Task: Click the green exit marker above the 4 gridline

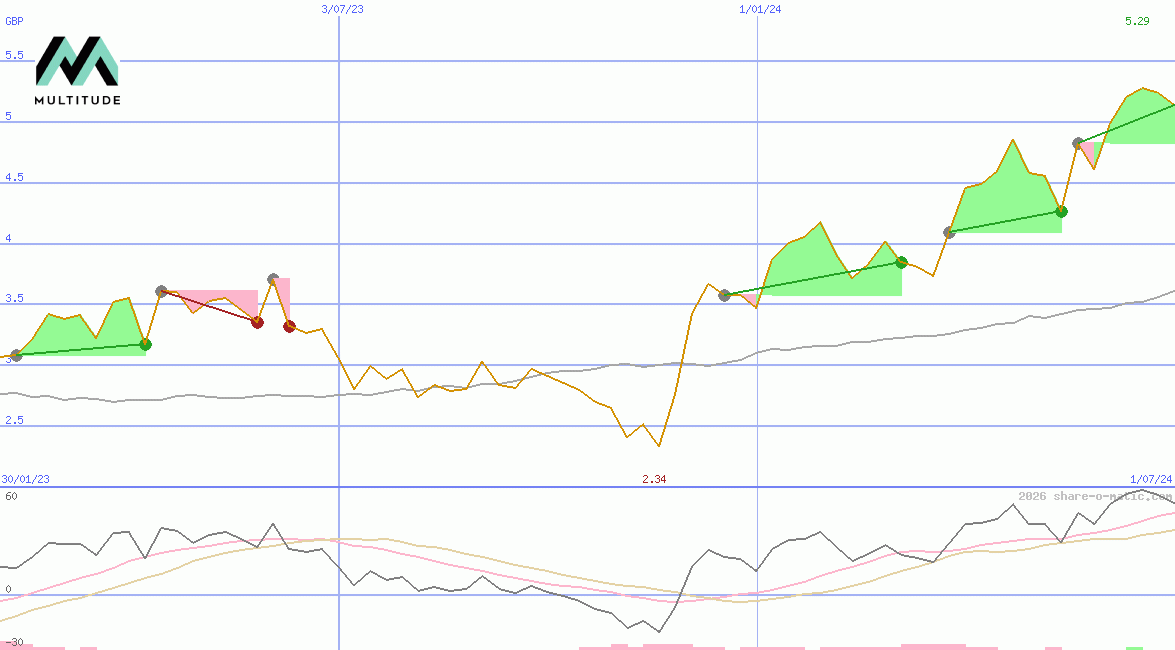Action: tap(1061, 211)
